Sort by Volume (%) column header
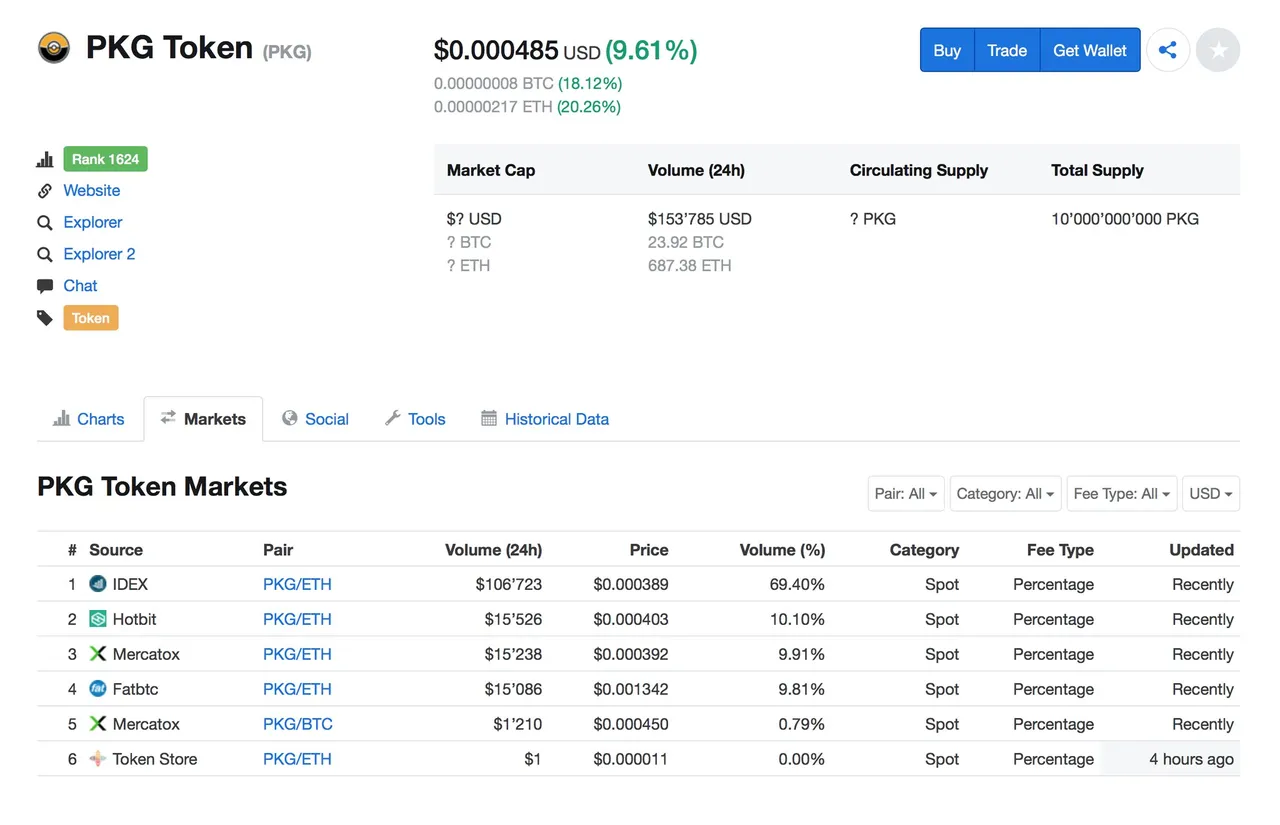Image resolution: width=1280 pixels, height=825 pixels. [x=782, y=550]
